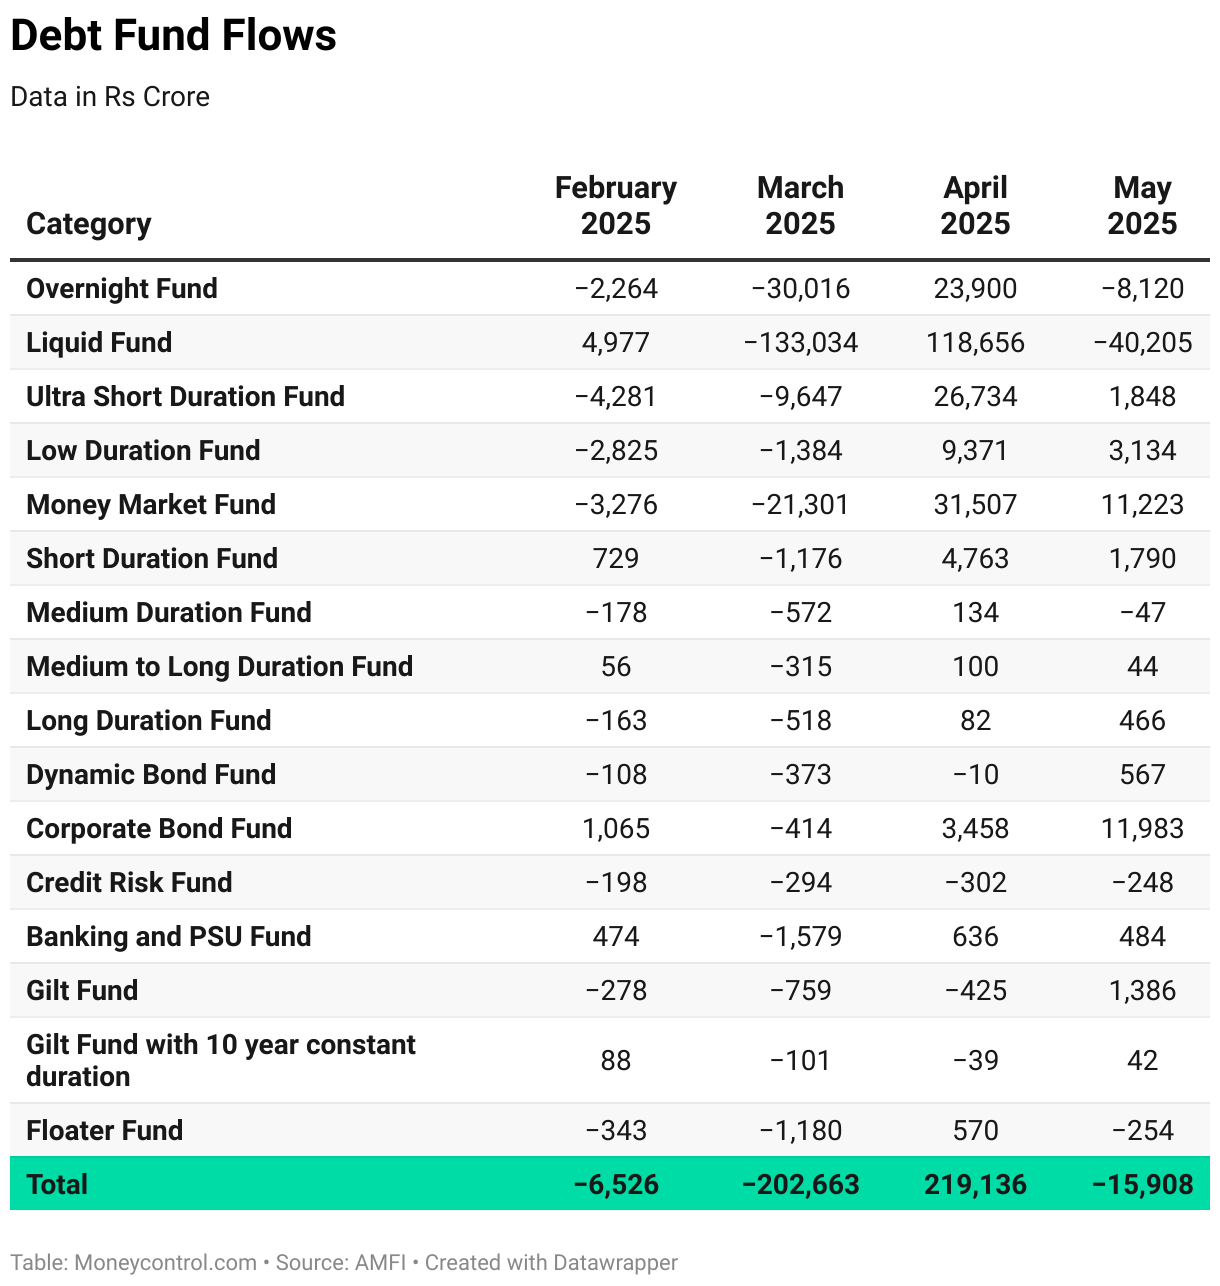Viewport: 1220px width, 1286px height.
Task: Click the Category column header
Action: point(89,224)
